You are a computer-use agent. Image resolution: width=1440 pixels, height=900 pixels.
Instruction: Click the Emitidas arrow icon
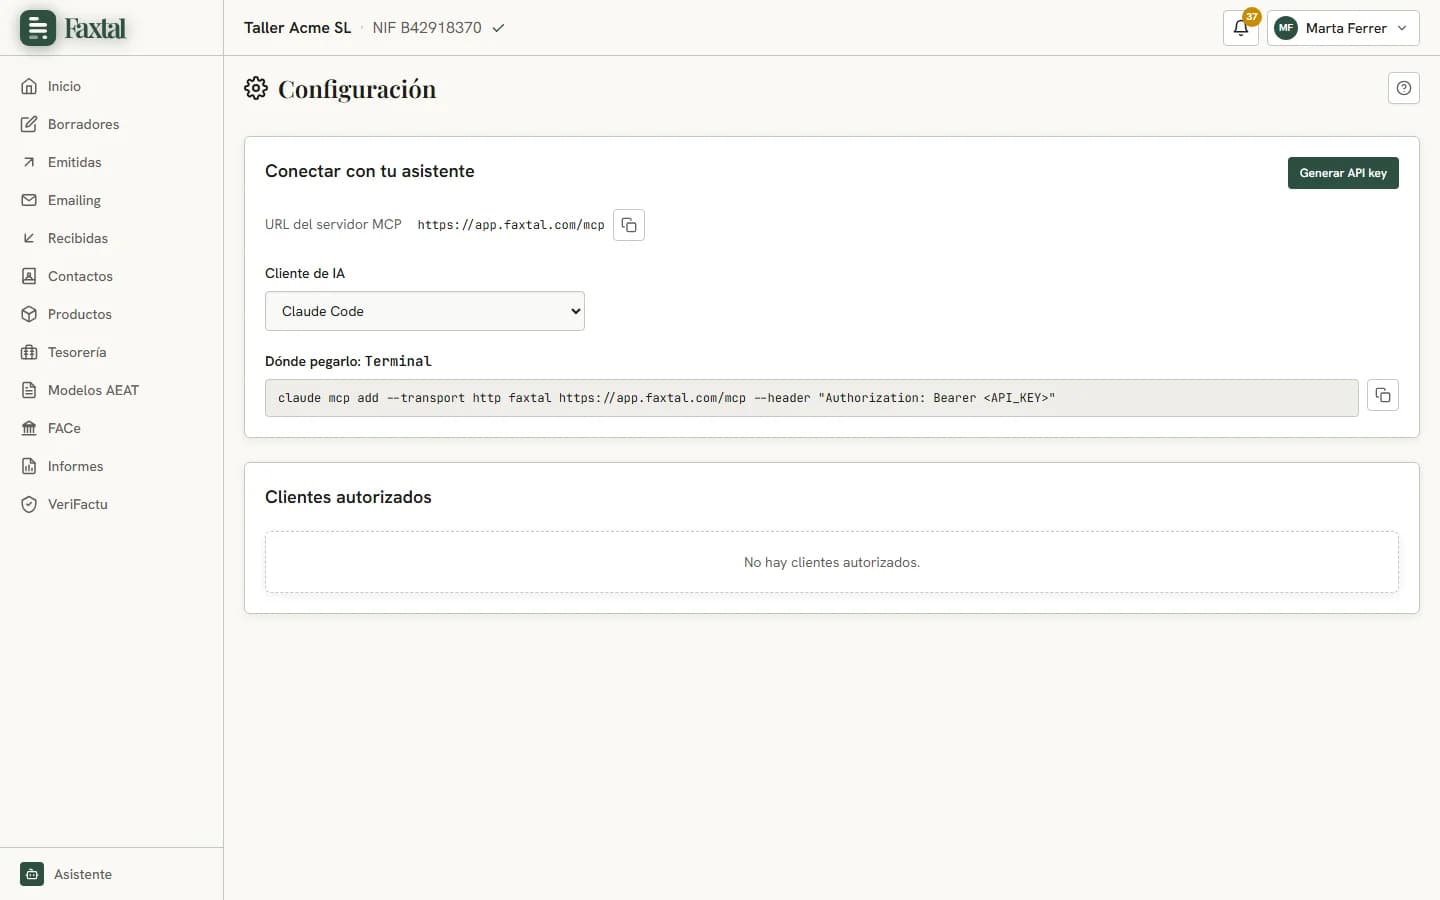click(x=29, y=162)
